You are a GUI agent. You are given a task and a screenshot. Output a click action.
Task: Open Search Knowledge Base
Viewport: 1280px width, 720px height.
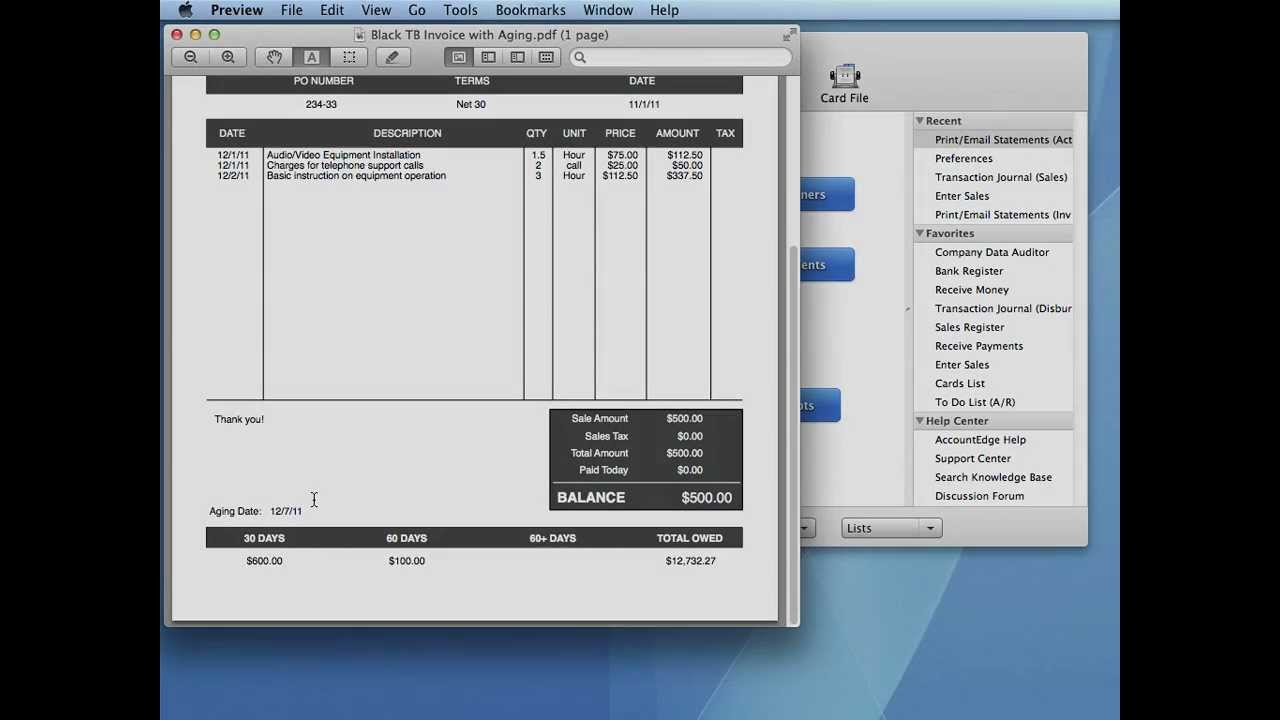[993, 477]
